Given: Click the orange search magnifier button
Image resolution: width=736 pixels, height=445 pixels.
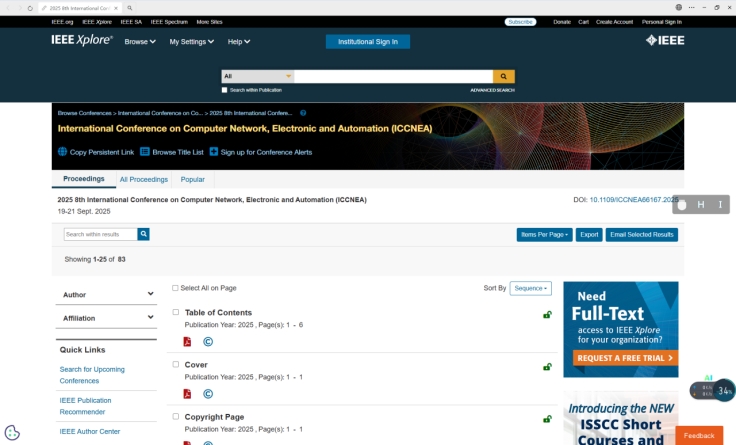Looking at the screenshot, I should (504, 76).
